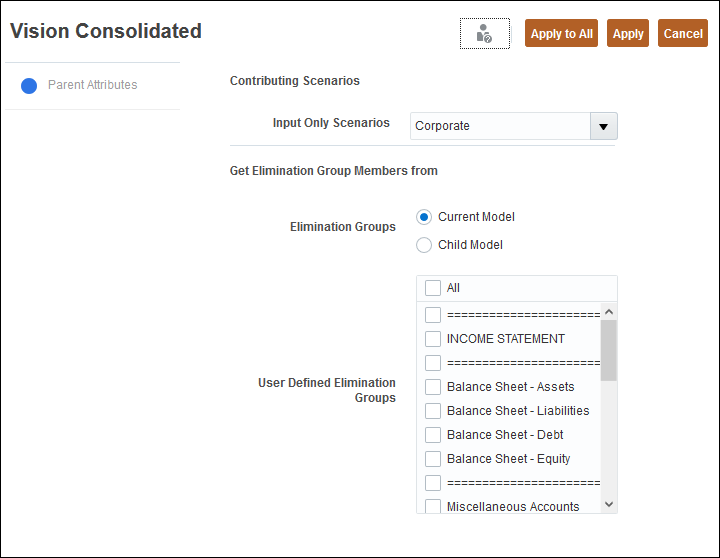
Task: Cancel the dialog
Action: click(682, 34)
